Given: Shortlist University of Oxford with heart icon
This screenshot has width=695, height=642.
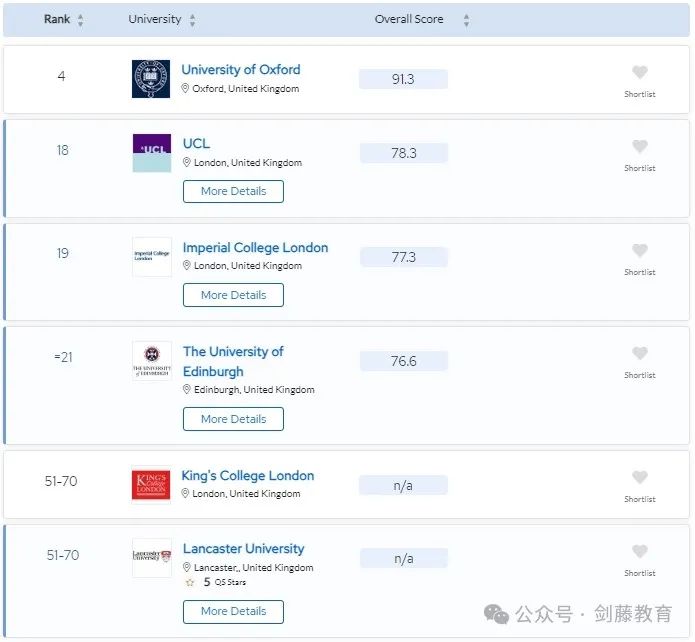Looking at the screenshot, I should pyautogui.click(x=640, y=72).
